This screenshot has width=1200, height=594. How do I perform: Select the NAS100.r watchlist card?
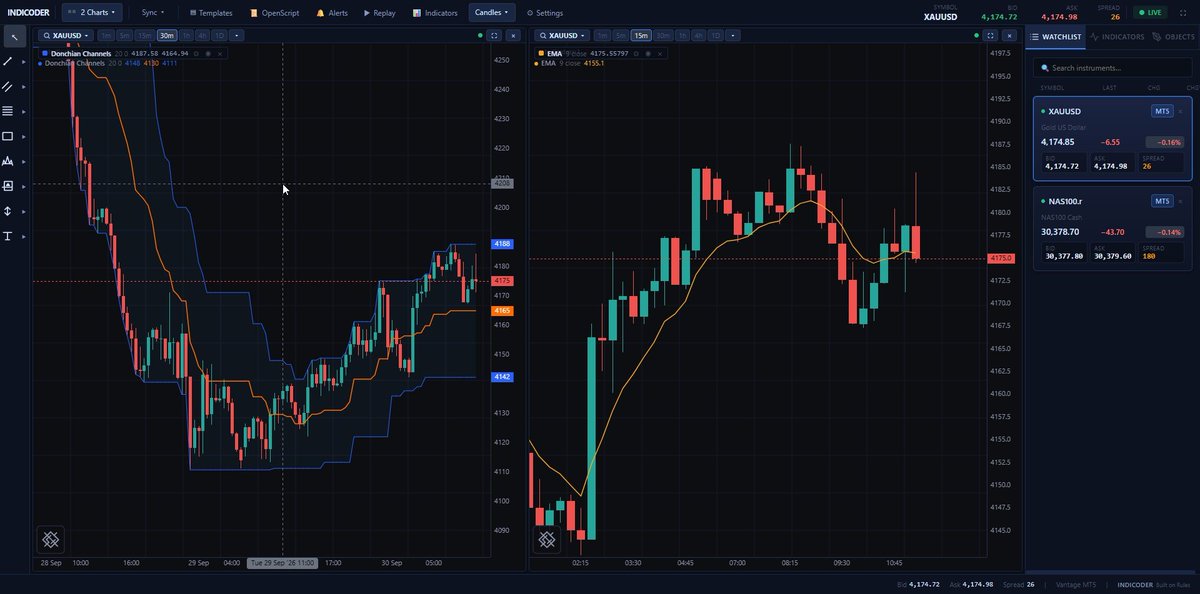click(x=1112, y=228)
